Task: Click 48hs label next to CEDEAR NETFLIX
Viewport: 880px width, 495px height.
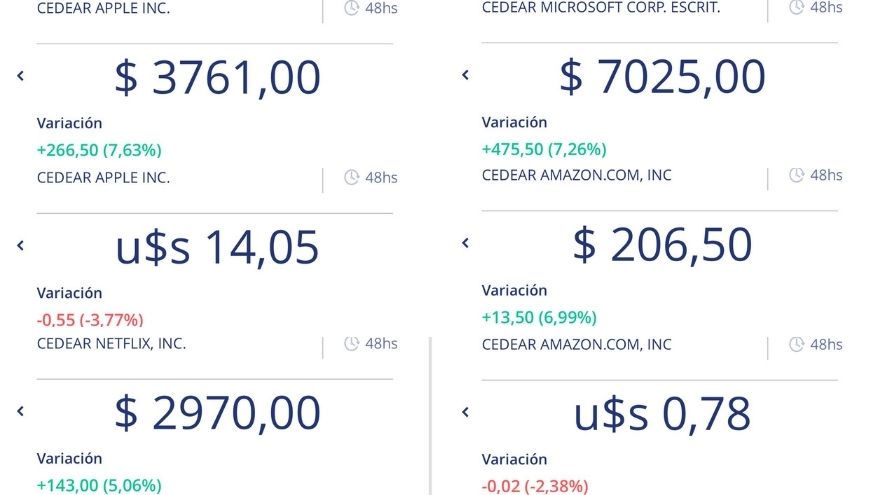Action: [381, 344]
